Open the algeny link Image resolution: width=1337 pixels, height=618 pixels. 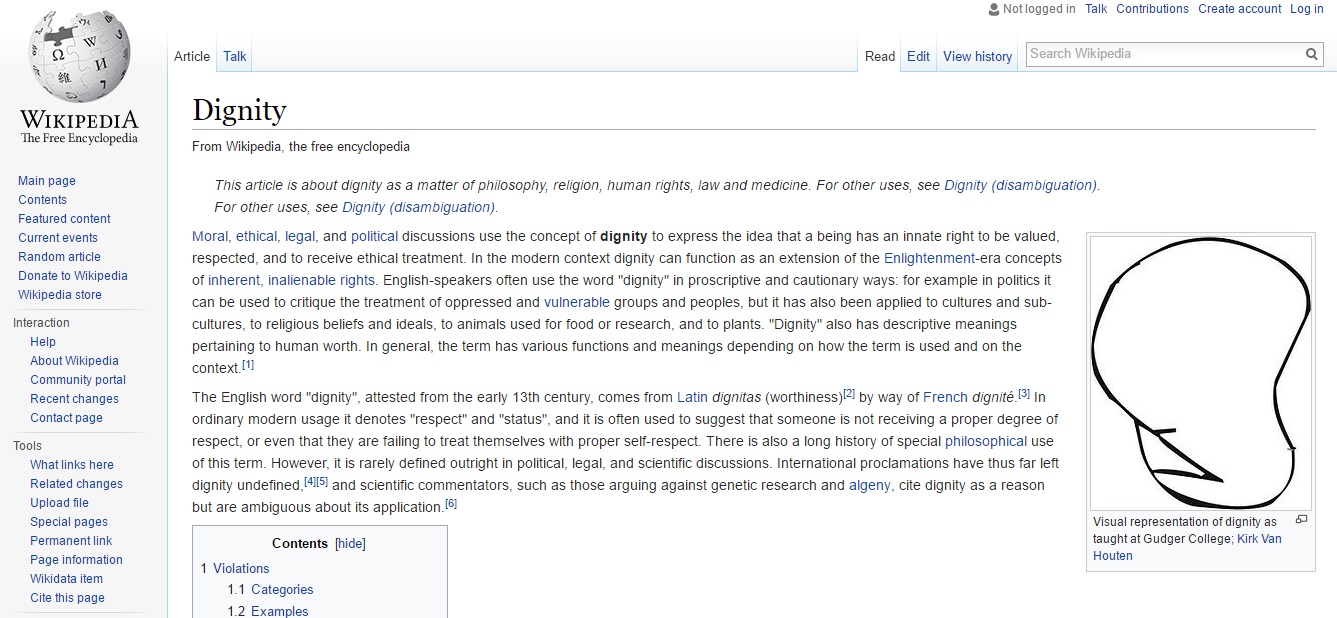pos(870,485)
